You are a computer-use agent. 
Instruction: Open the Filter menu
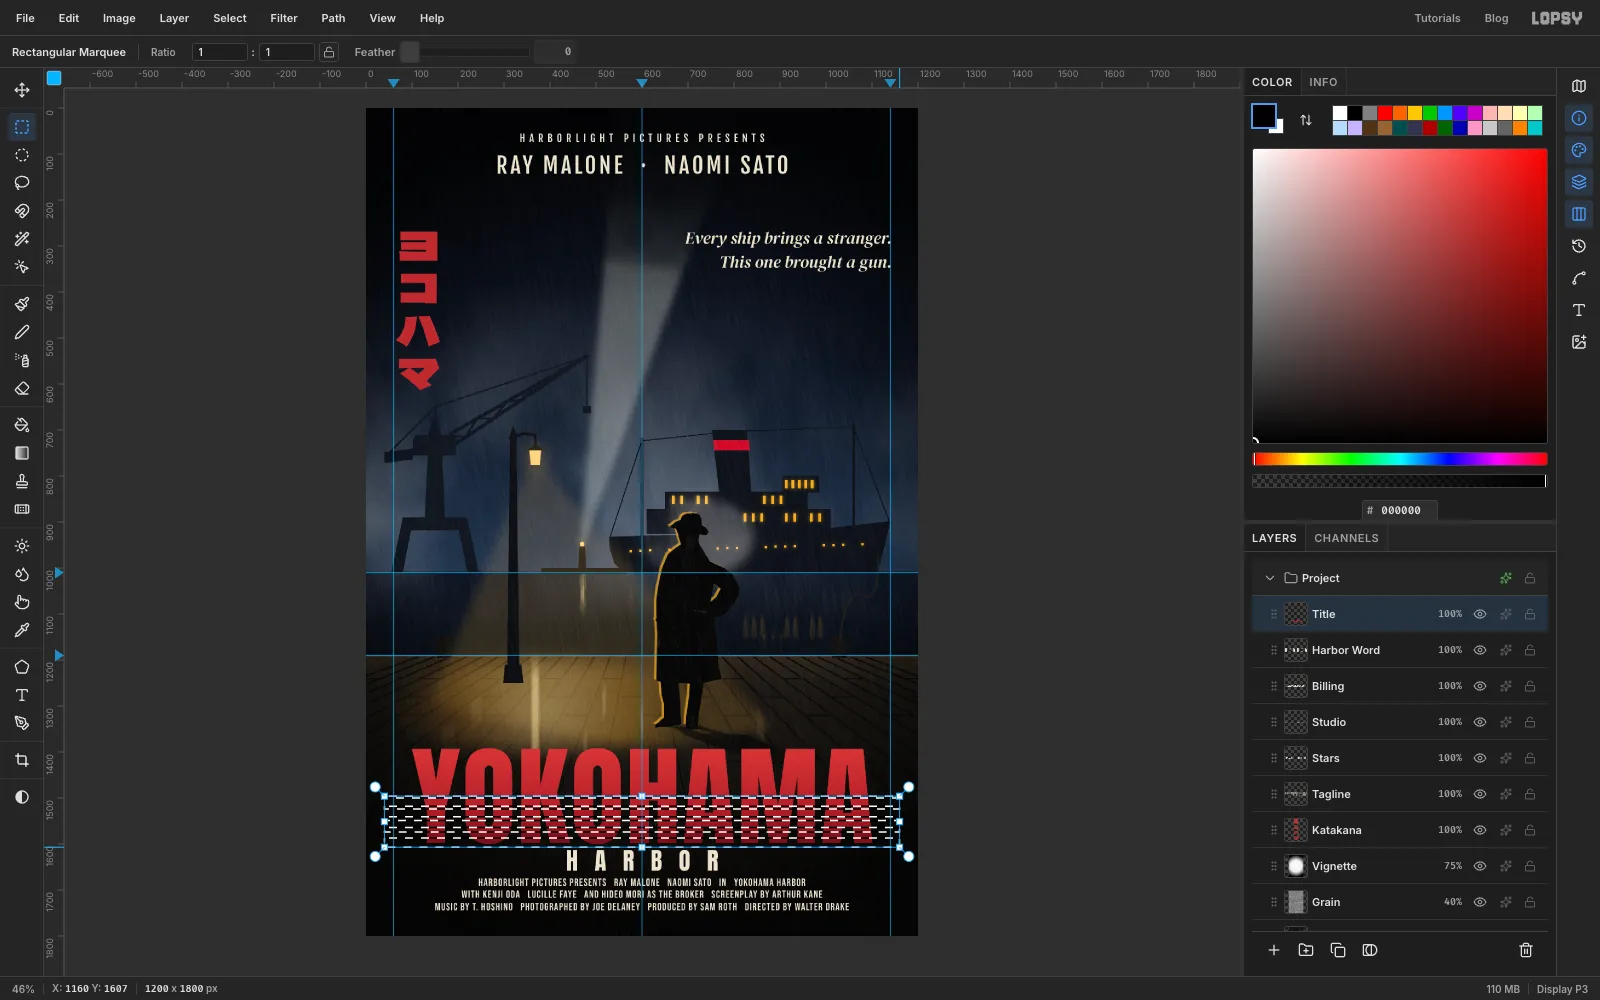(x=284, y=18)
